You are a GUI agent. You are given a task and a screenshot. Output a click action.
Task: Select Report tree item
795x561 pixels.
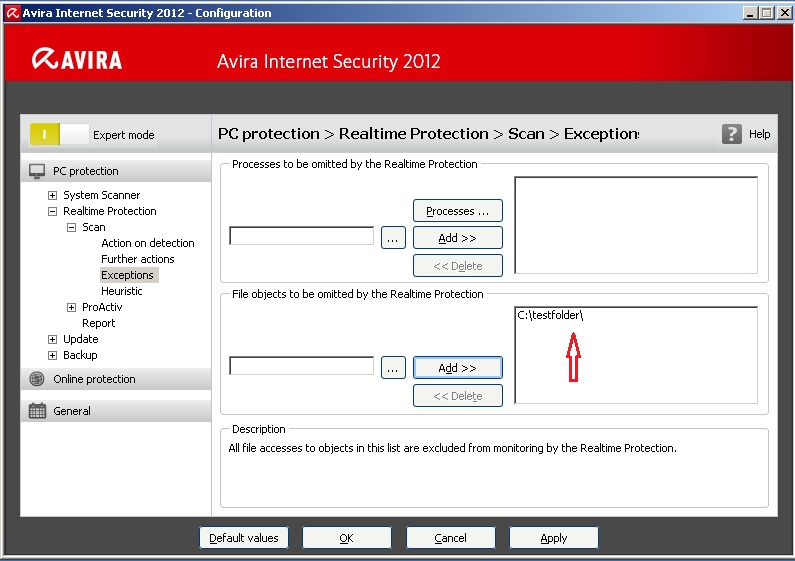98,323
